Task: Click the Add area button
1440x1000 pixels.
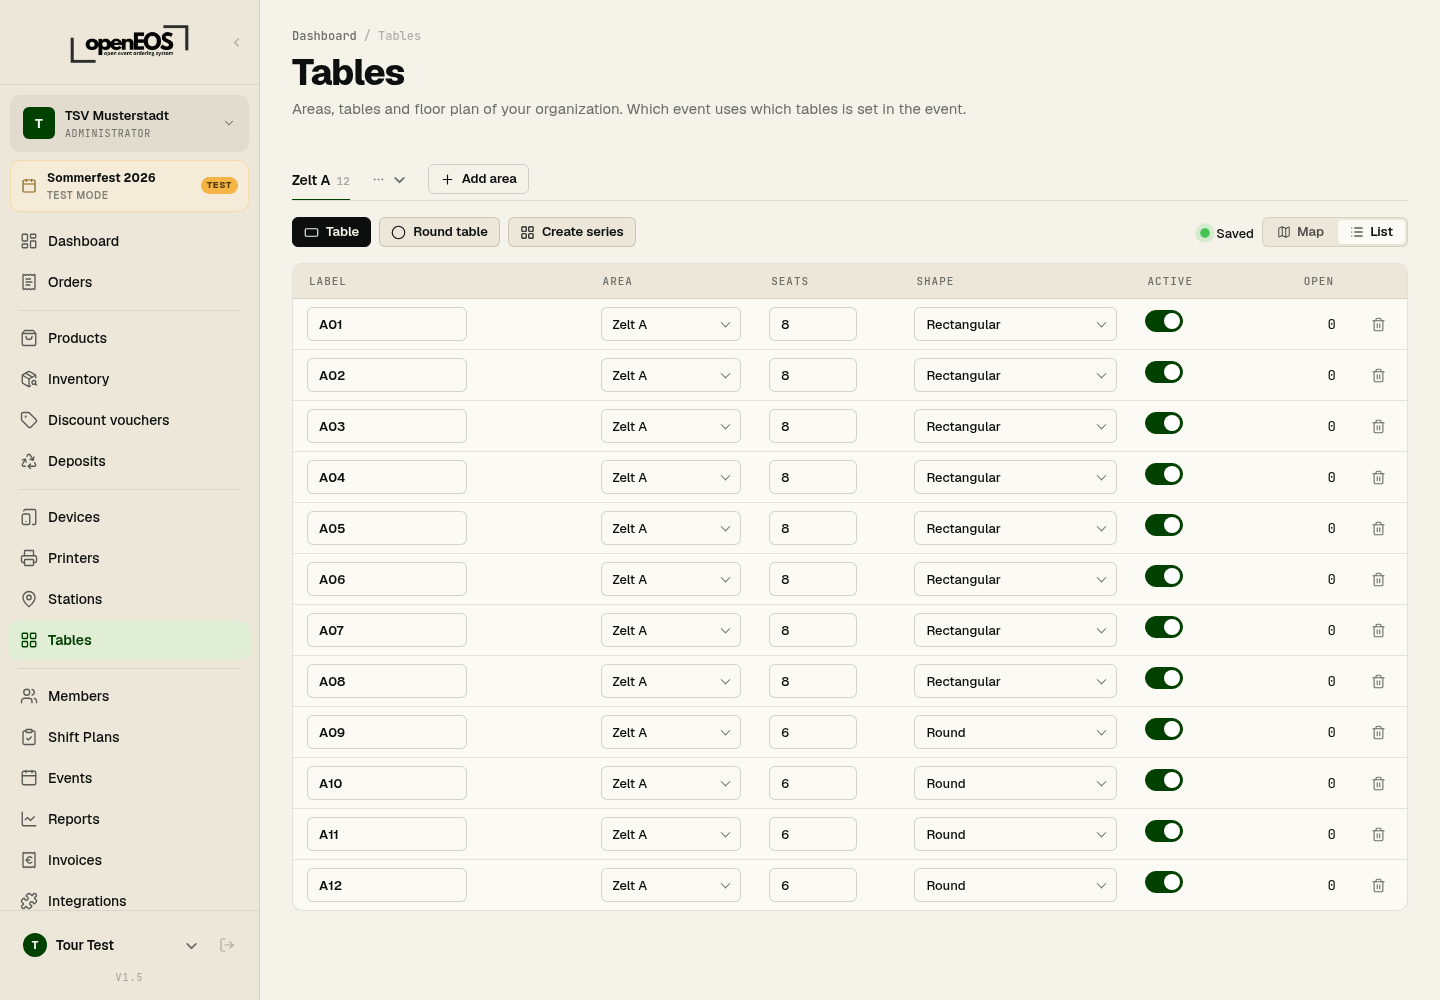Action: tap(478, 179)
